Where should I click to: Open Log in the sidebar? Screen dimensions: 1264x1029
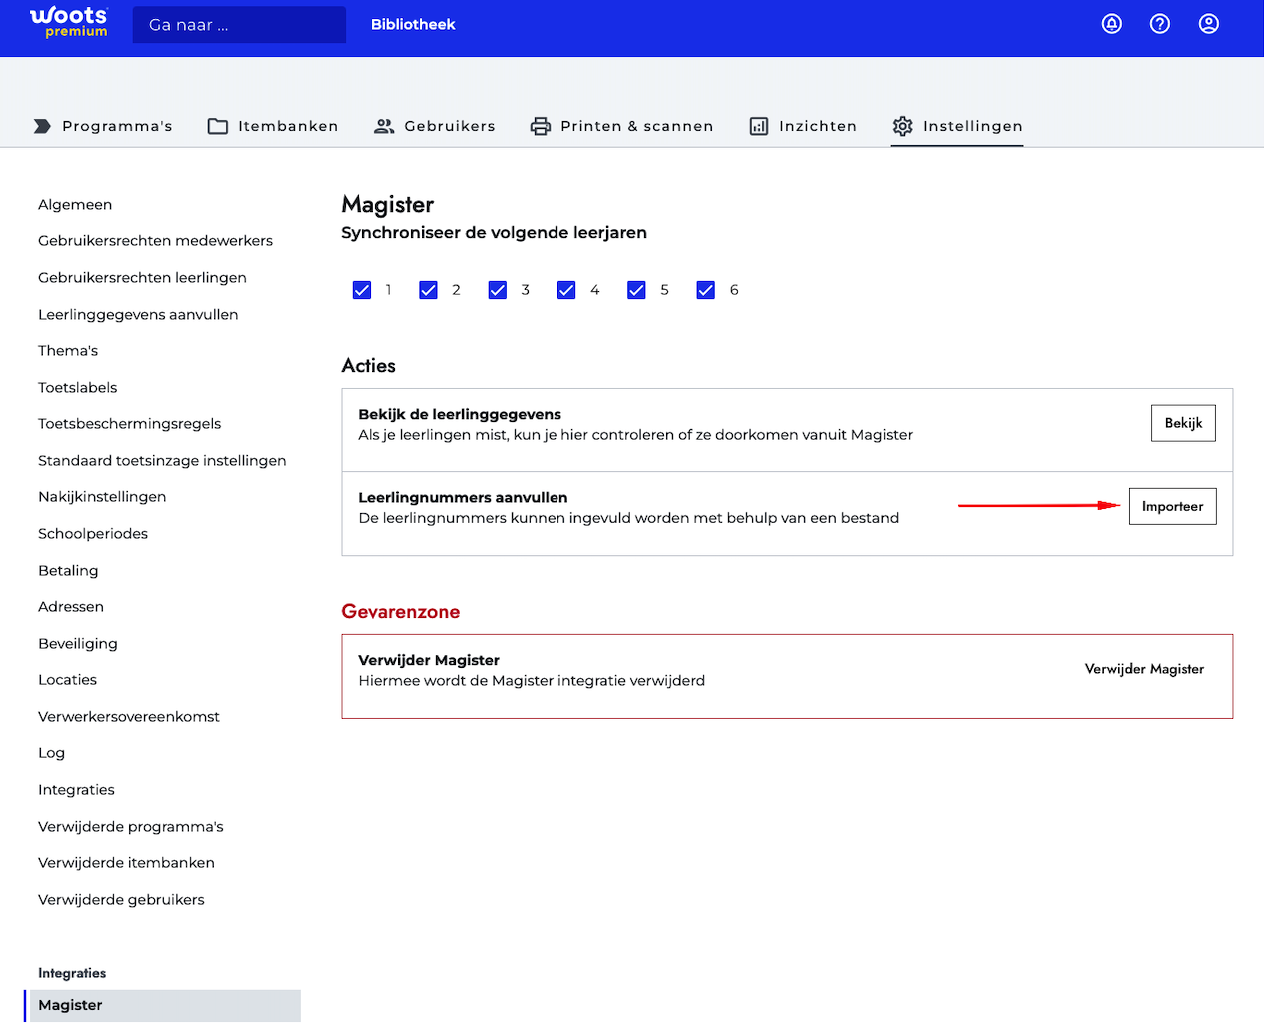51,753
